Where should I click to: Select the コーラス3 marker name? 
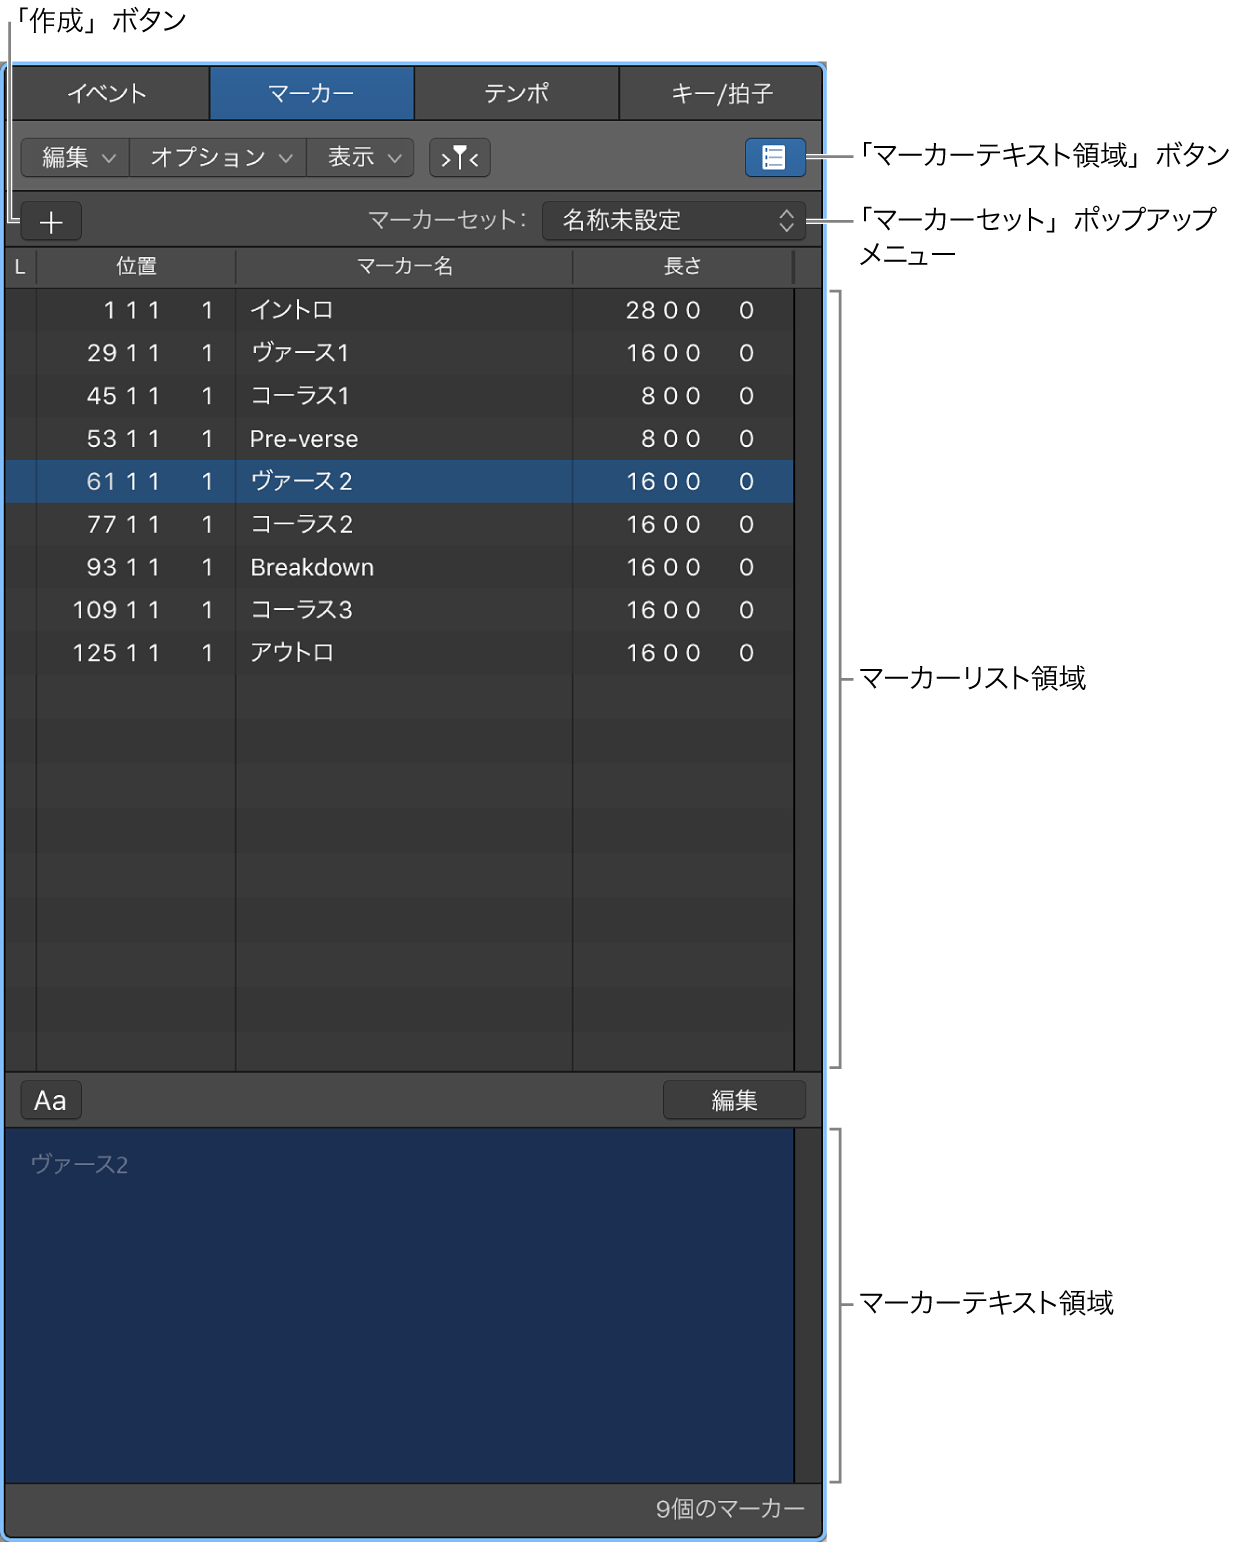(302, 610)
